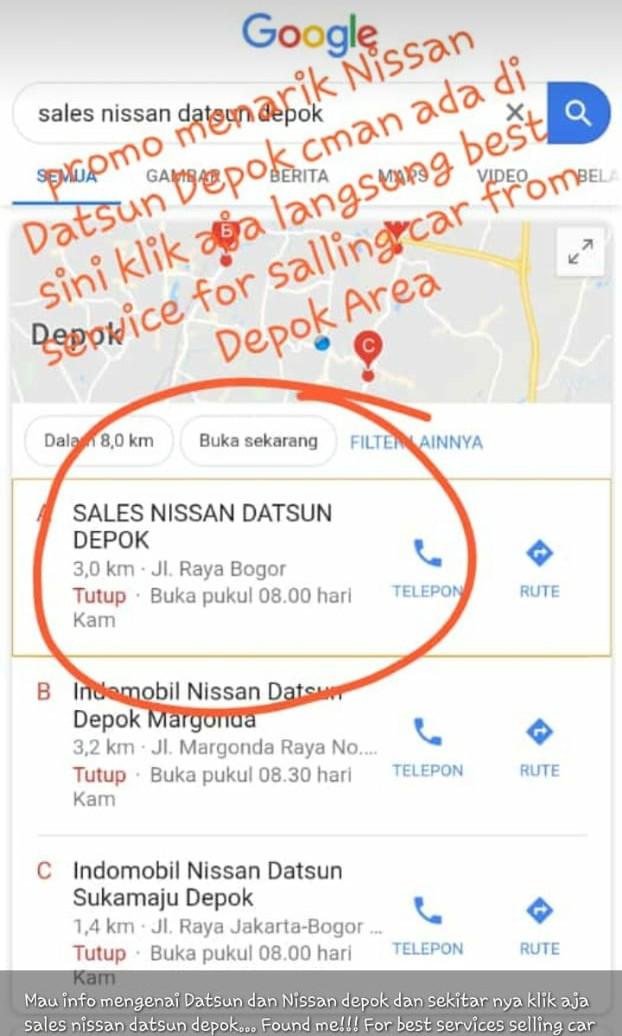622x1036 pixels.
Task: Select map pin B marker
Action: [x=226, y=238]
